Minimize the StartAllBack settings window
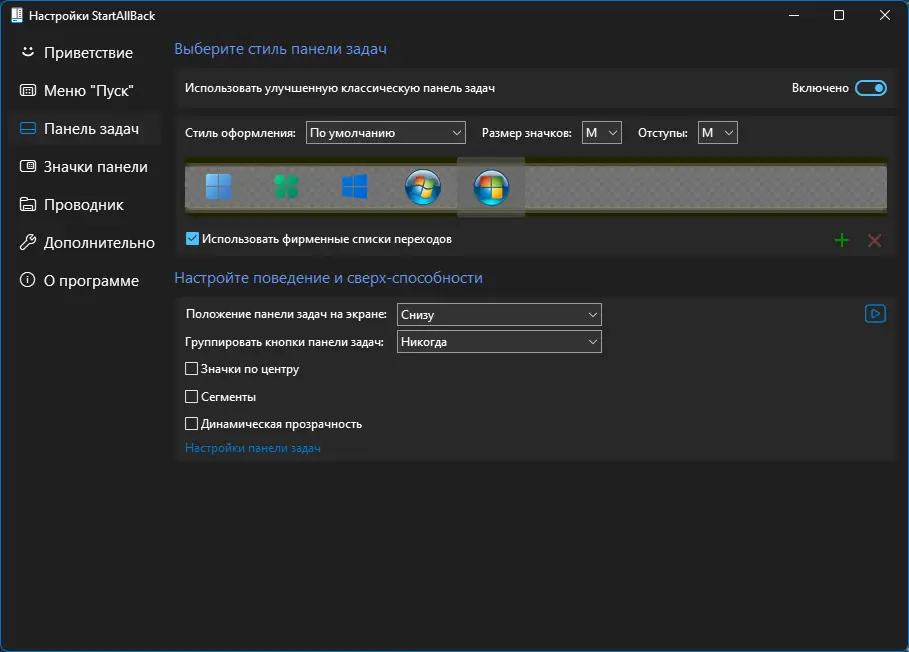 coord(794,16)
